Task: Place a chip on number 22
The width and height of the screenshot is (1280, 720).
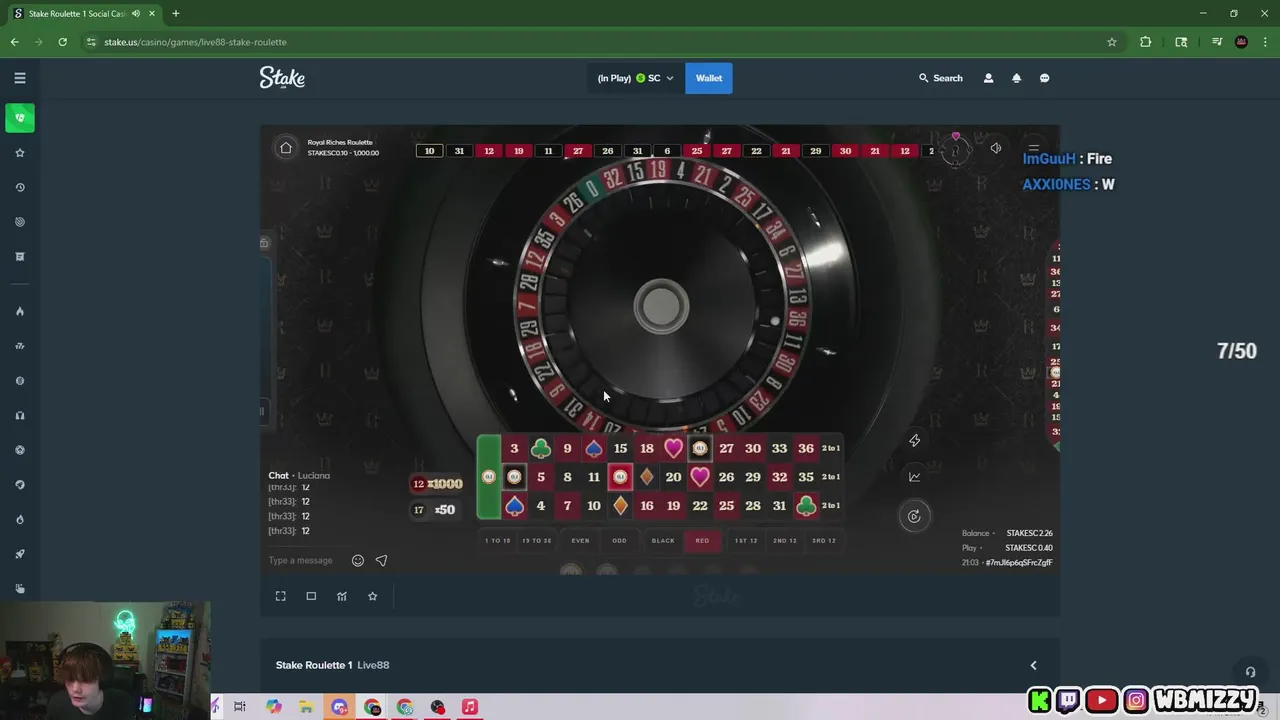Action: pyautogui.click(x=700, y=506)
